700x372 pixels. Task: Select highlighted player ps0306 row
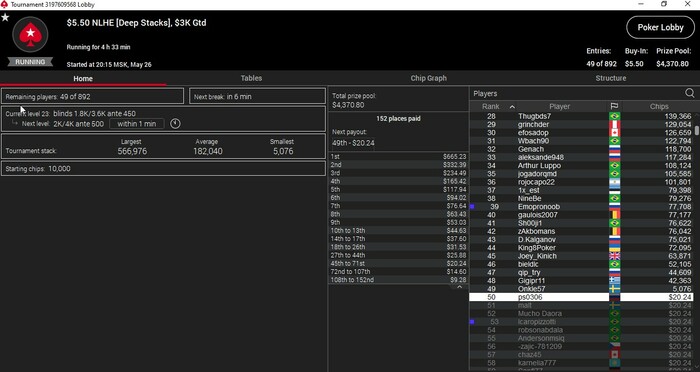[581, 297]
